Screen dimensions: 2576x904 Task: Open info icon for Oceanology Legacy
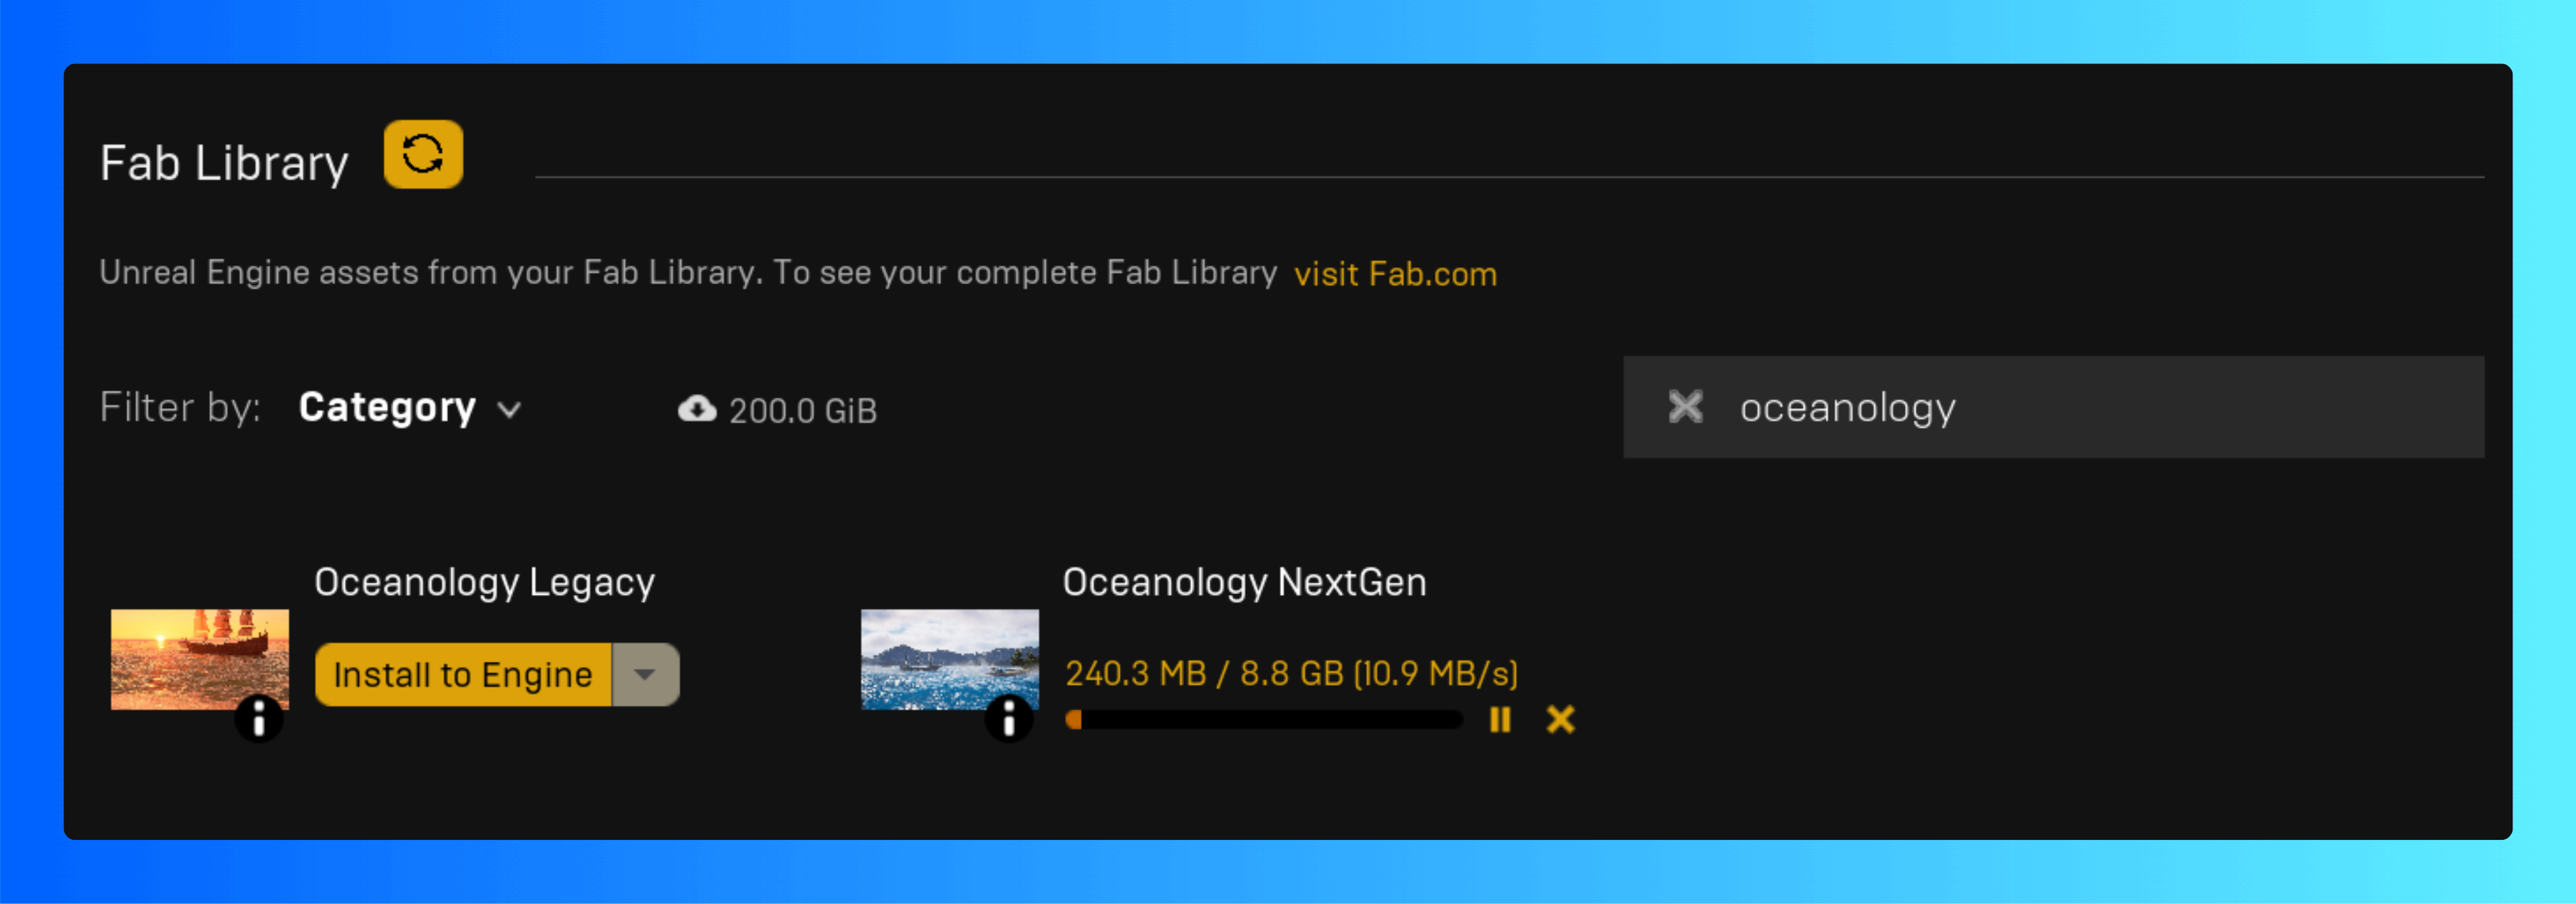pyautogui.click(x=259, y=717)
